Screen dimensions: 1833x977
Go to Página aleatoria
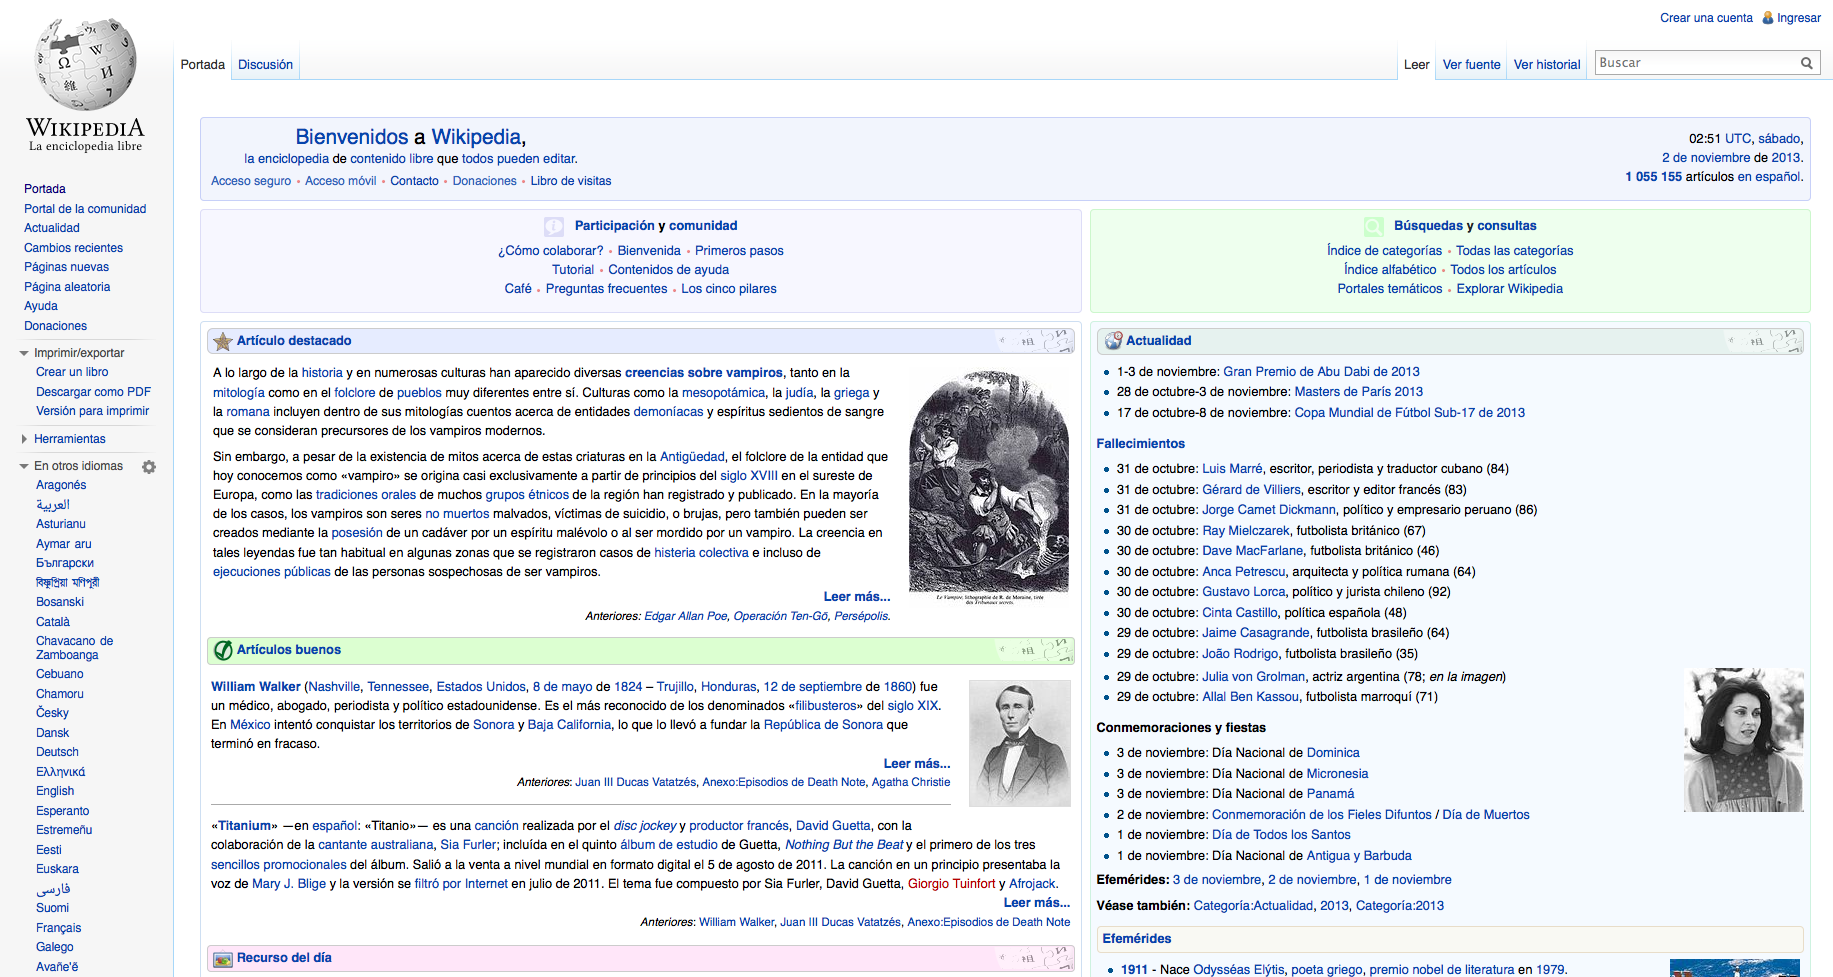pos(67,287)
